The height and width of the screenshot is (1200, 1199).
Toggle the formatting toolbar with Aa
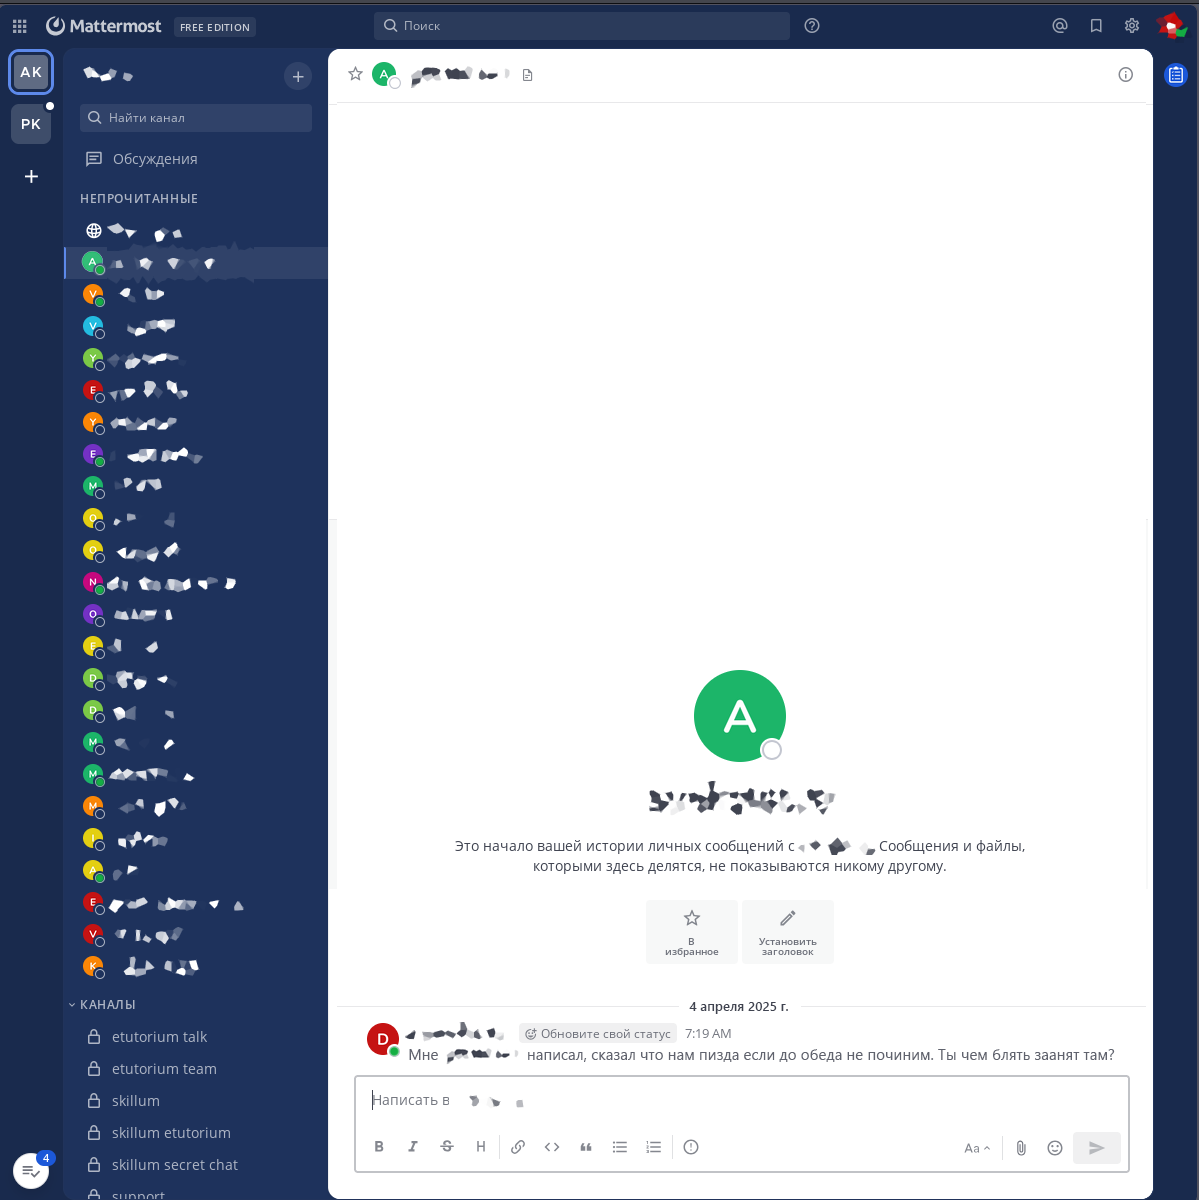coord(977,1148)
